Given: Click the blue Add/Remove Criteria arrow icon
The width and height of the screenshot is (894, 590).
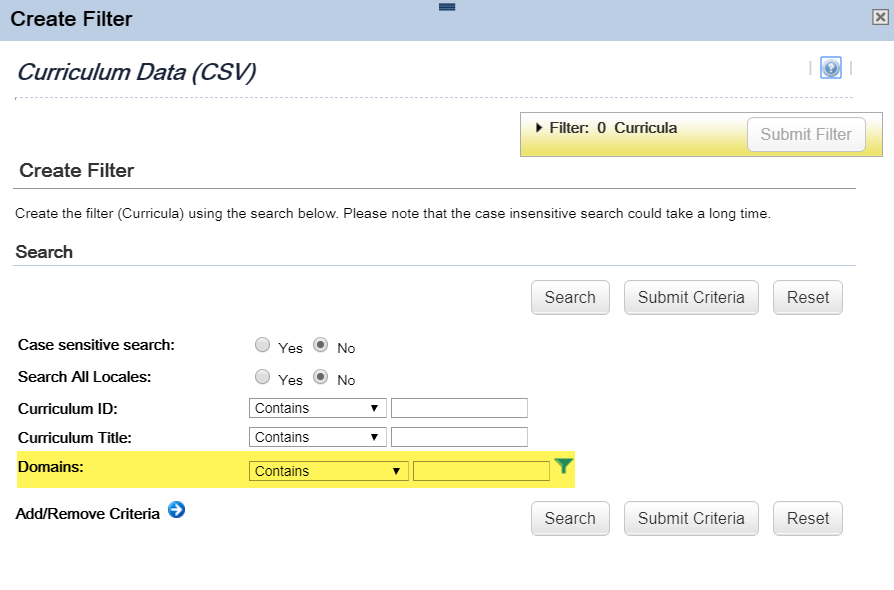Looking at the screenshot, I should click(176, 510).
